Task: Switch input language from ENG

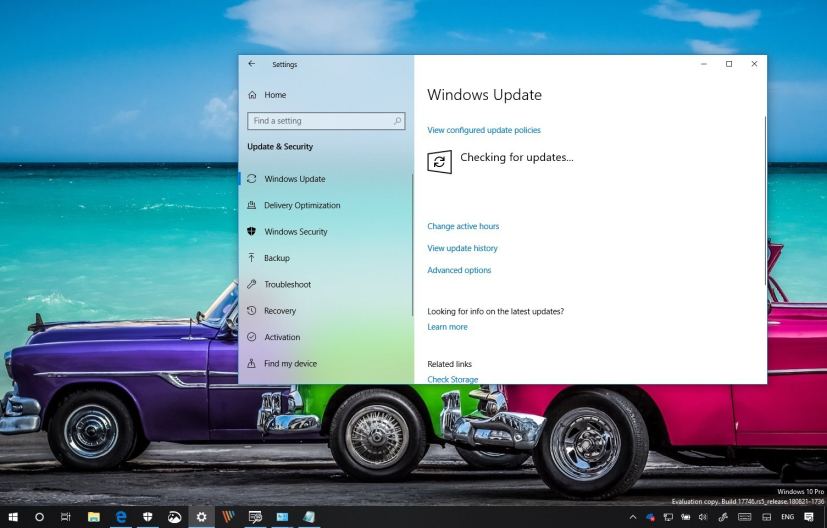Action: [x=787, y=517]
